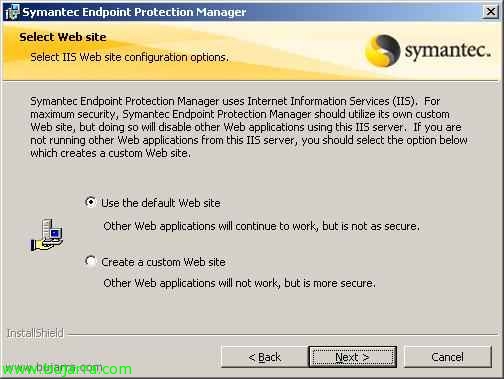Click the computer-in-hand network icon
Screen dimensions: 504x379
[x=47, y=235]
